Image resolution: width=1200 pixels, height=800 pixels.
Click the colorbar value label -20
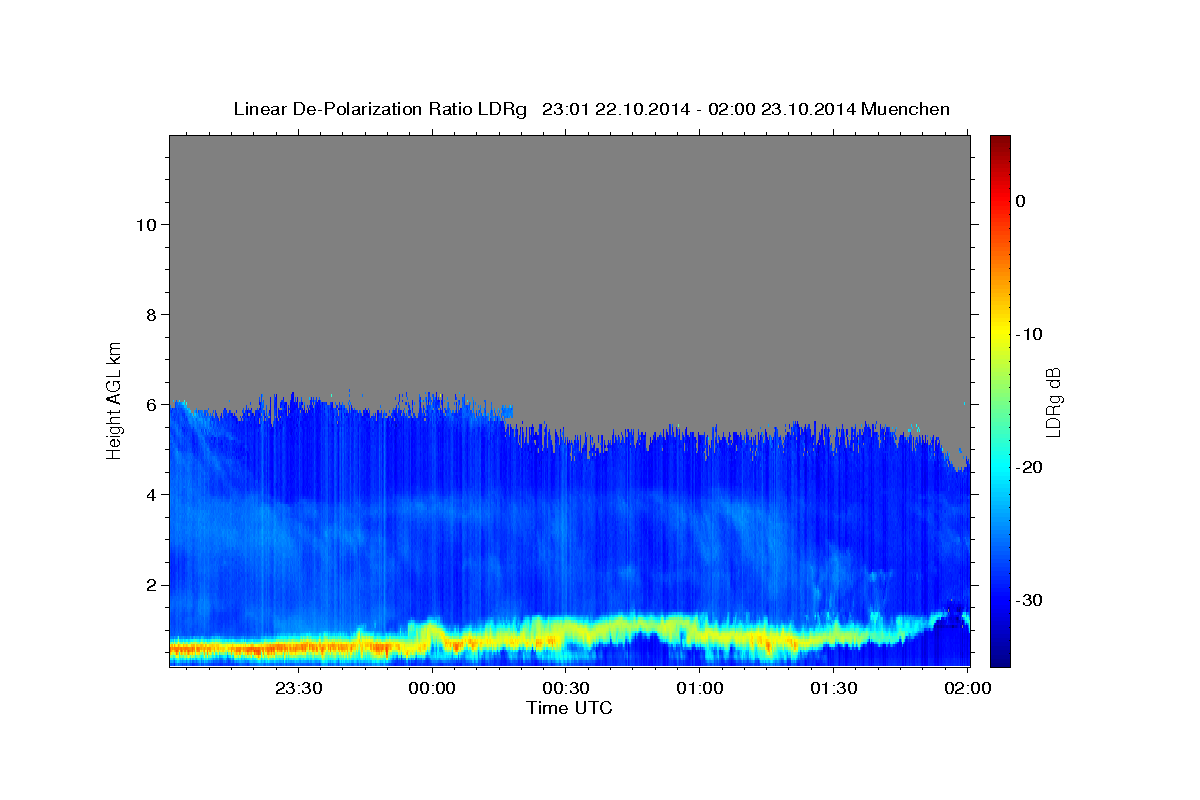pyautogui.click(x=1030, y=467)
